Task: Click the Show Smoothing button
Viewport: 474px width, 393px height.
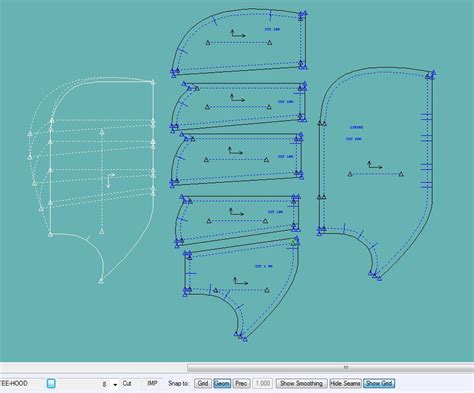Action: 301,383
